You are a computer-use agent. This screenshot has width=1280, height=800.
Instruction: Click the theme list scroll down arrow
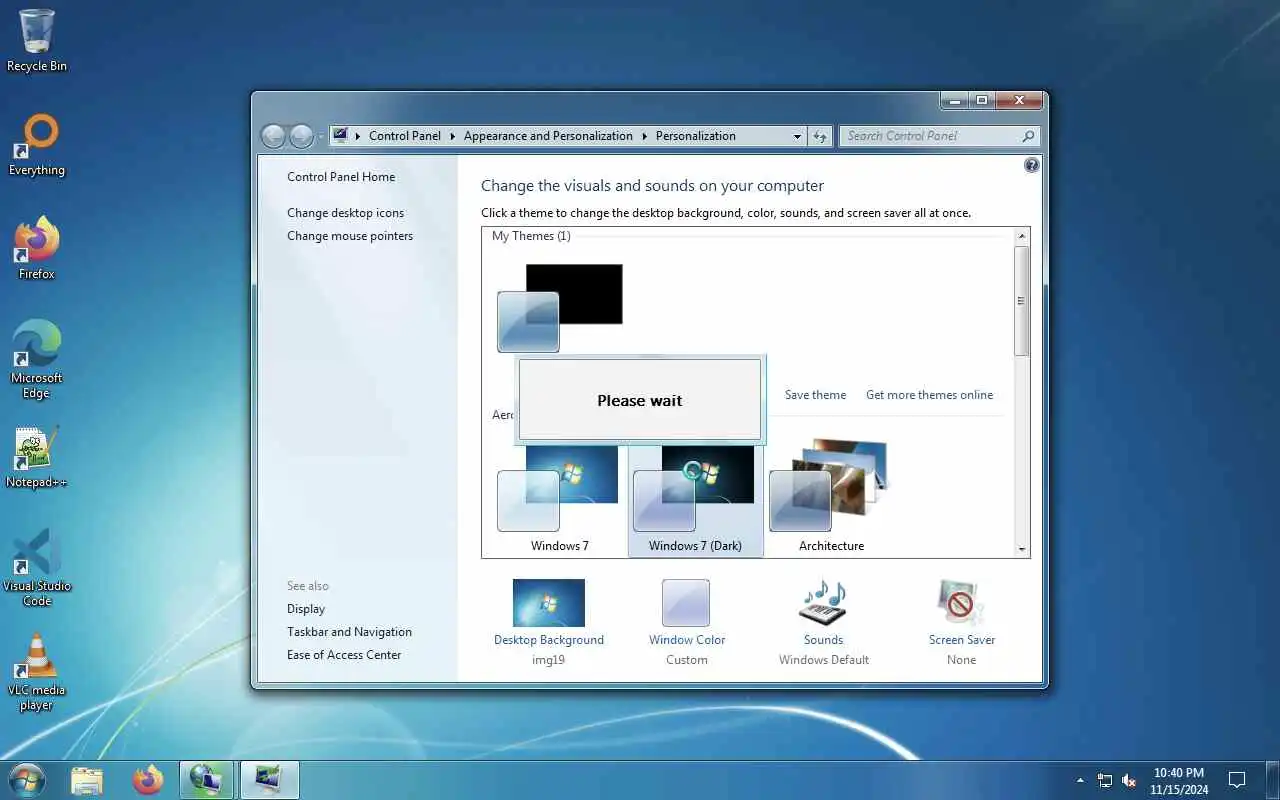[x=1021, y=549]
